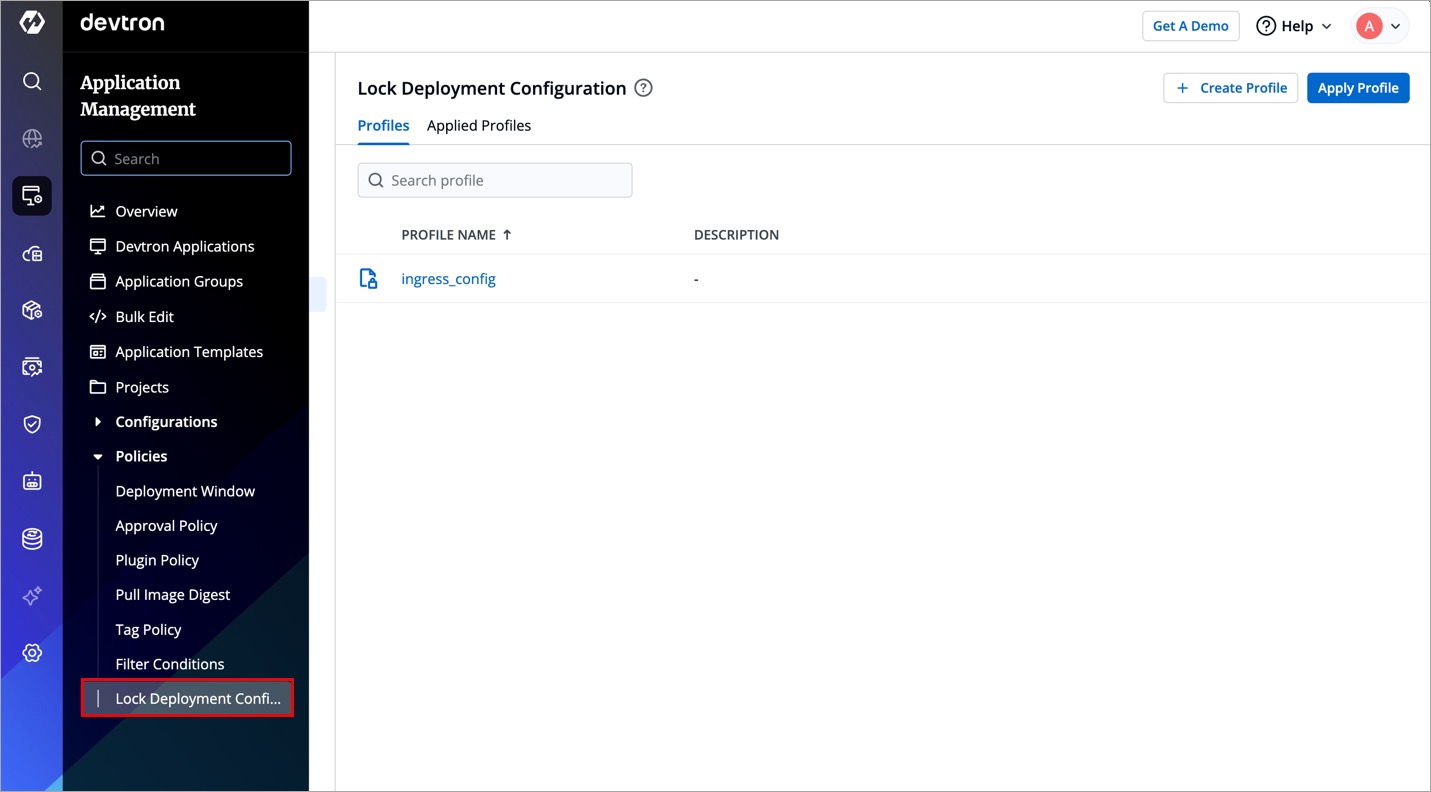This screenshot has height=792, width=1431.
Task: Click the Apply Profile button
Action: tap(1357, 88)
